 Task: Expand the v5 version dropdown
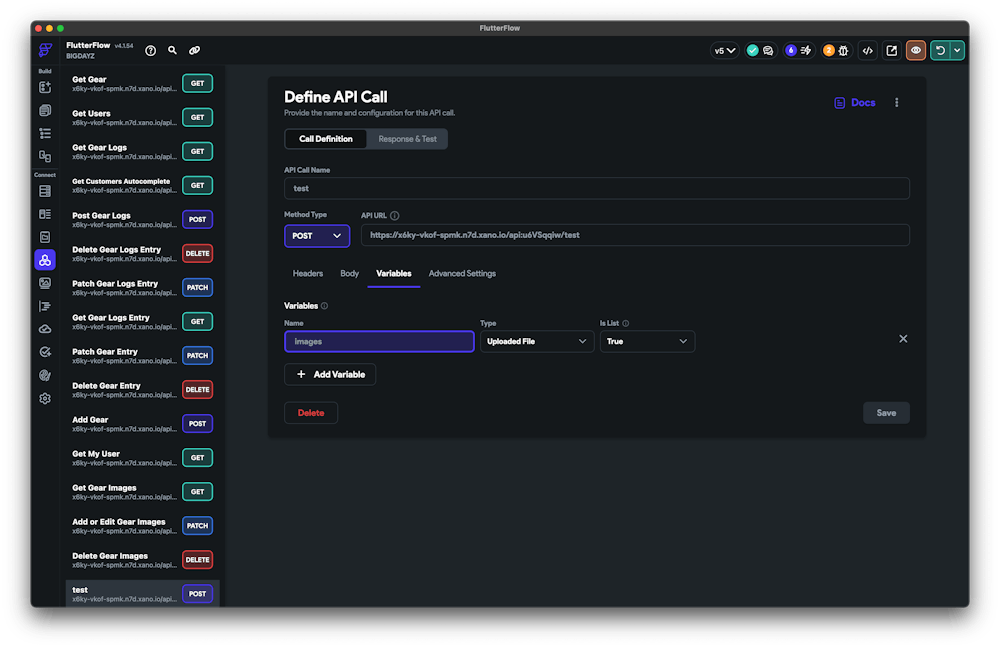[724, 50]
